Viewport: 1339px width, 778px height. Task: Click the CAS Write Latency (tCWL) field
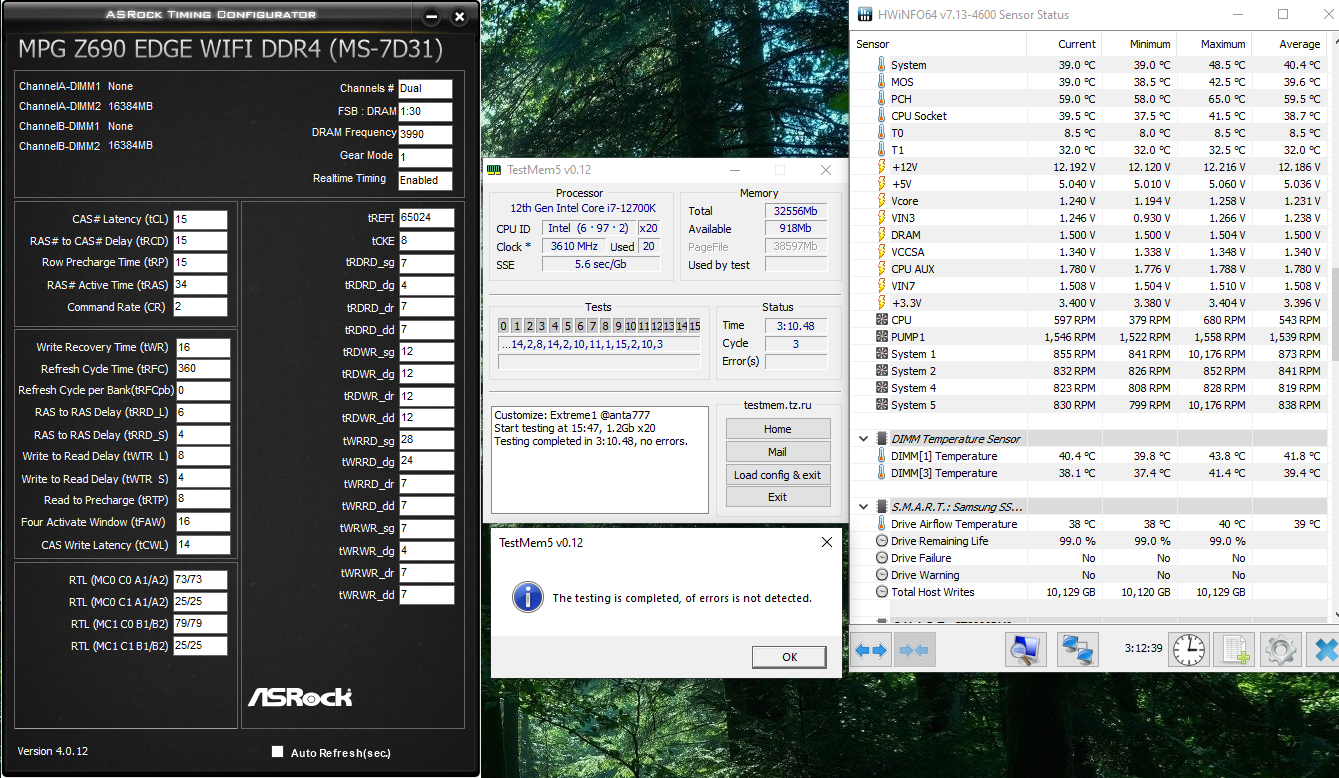(x=203, y=545)
